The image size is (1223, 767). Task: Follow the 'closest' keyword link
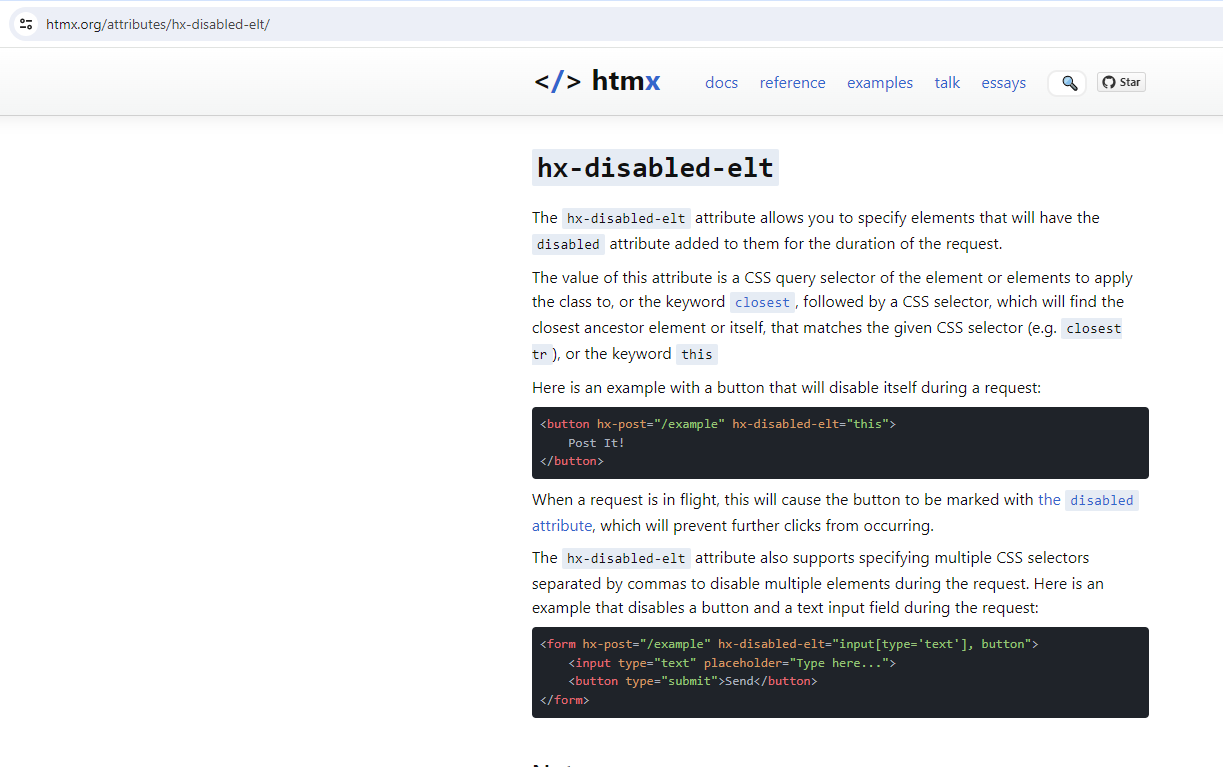762,302
